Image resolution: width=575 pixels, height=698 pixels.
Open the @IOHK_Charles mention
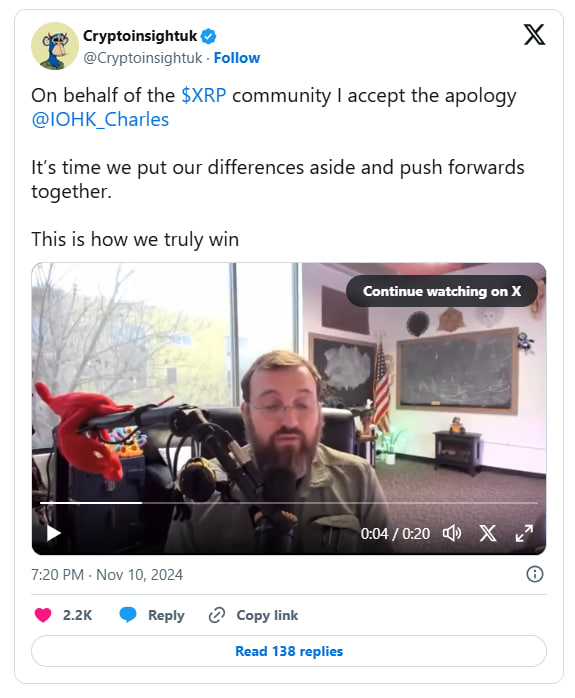(x=100, y=119)
